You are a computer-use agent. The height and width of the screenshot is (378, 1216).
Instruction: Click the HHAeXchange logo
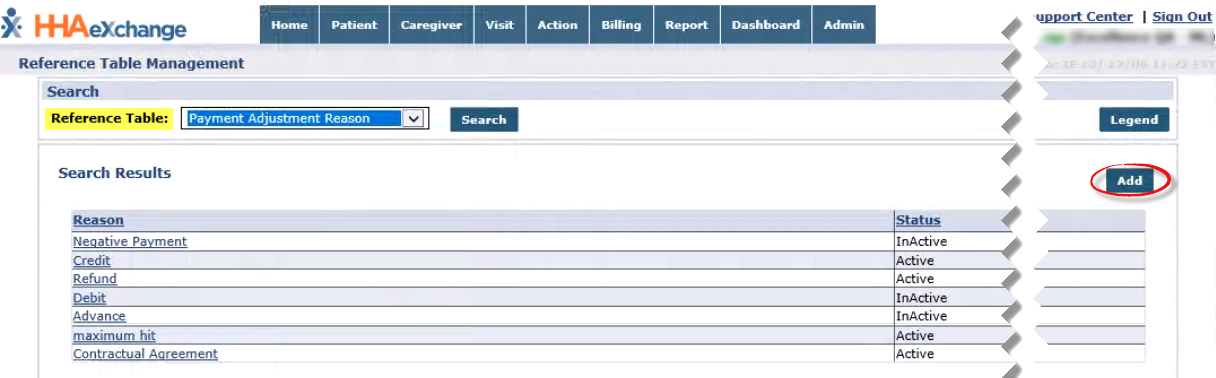[94, 24]
